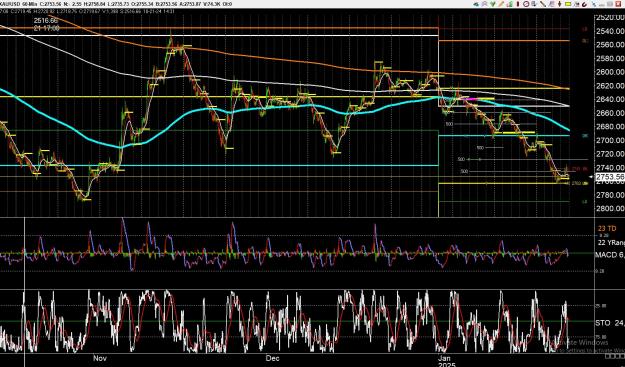Click the black vertical arrow tool icon
This screenshot has height=367, width=625.
tap(559, 4)
